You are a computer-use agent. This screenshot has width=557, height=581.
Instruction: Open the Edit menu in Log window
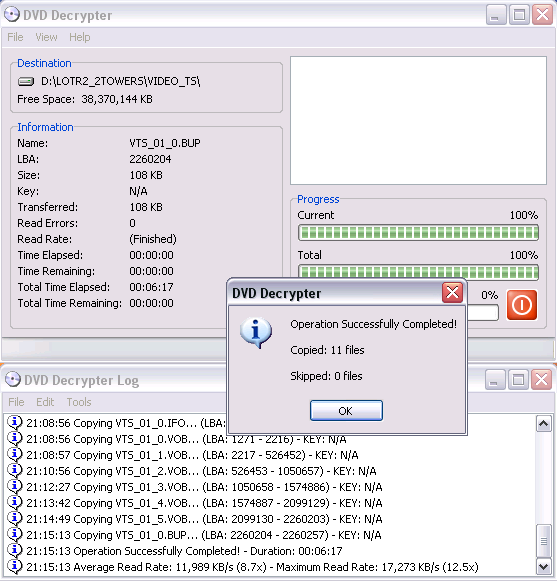pos(45,402)
